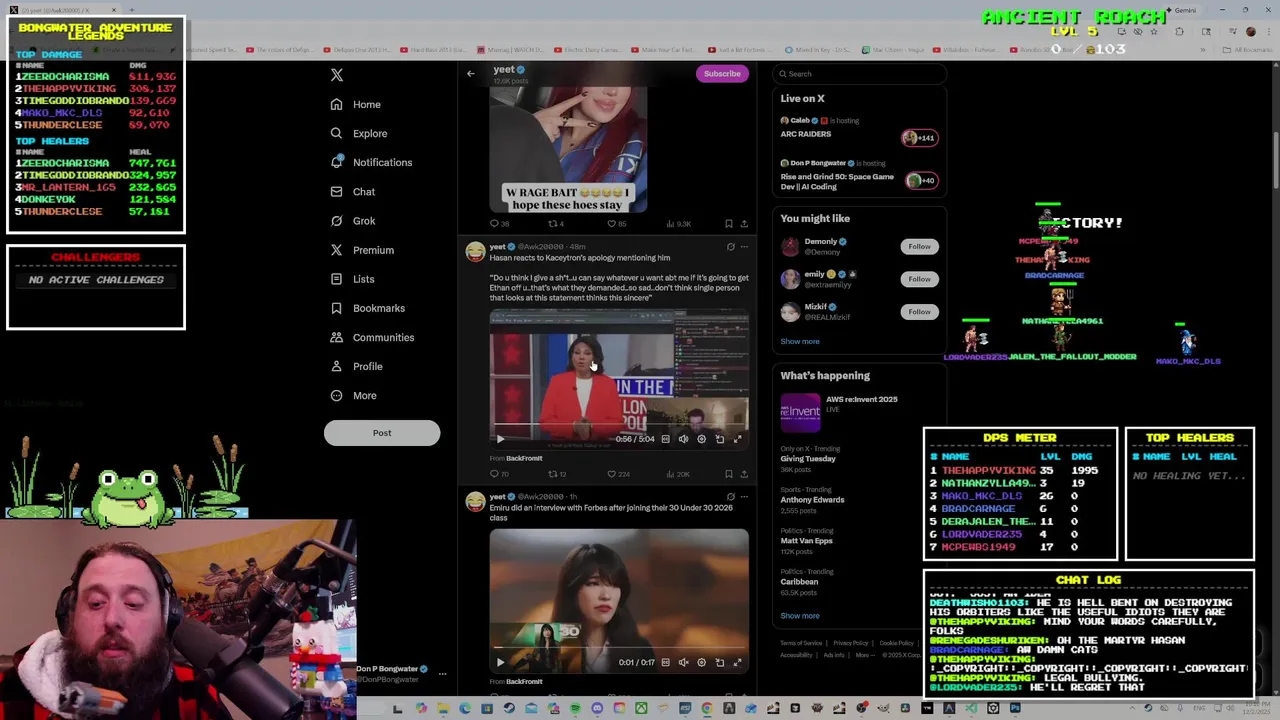The height and width of the screenshot is (720, 1280).
Task: Click the Lists sidebar icon
Action: 337,279
